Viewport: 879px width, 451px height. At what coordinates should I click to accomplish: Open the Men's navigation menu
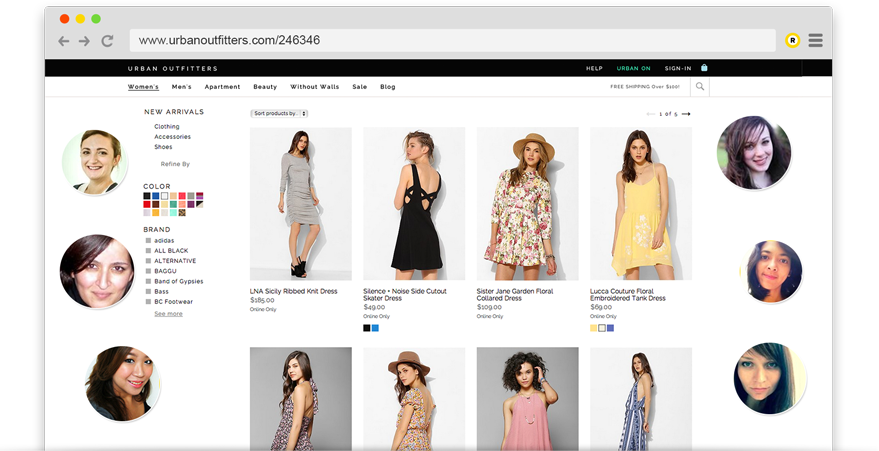[181, 87]
